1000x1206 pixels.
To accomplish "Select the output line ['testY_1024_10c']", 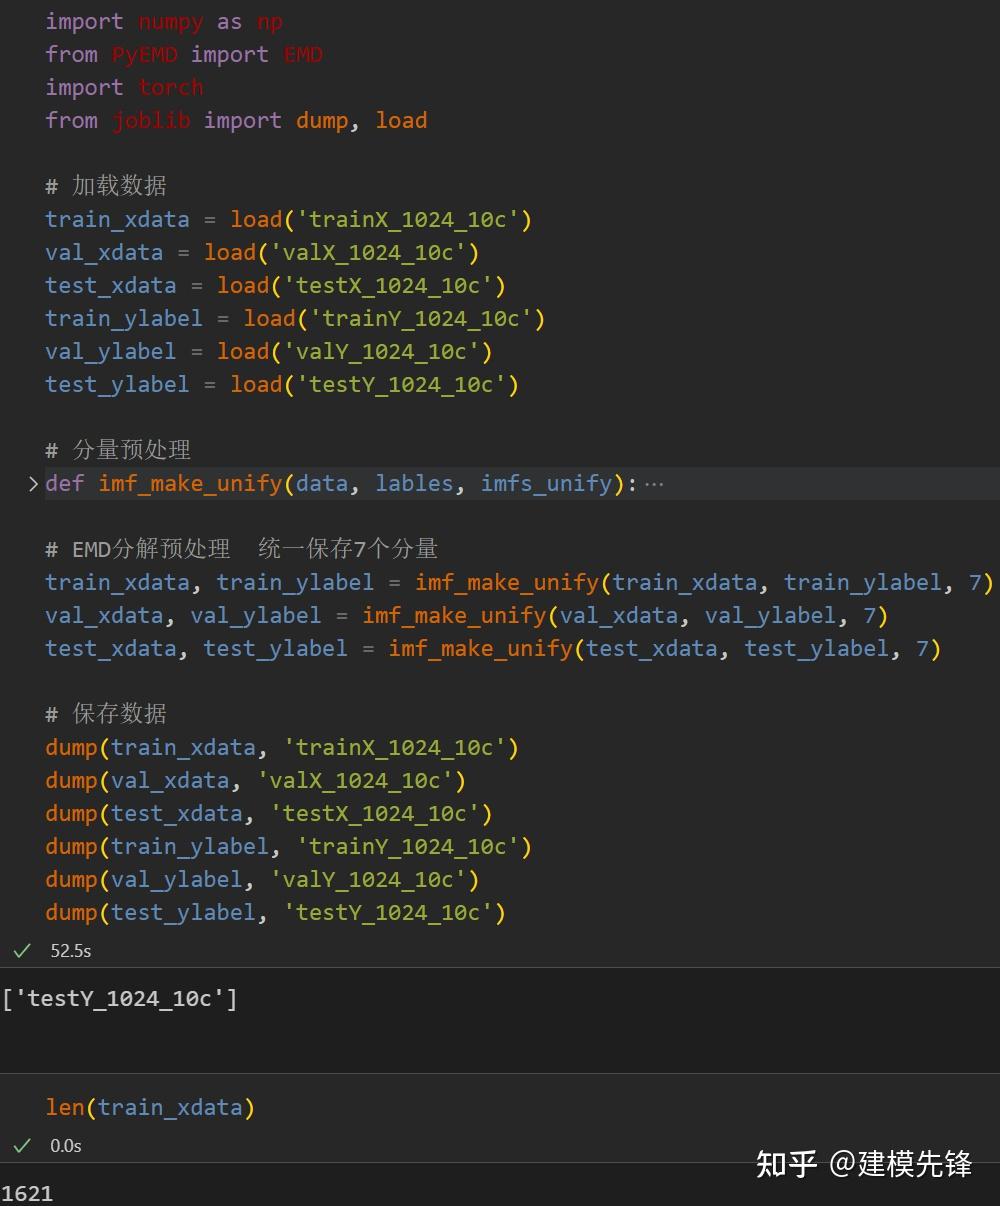I will (x=121, y=997).
